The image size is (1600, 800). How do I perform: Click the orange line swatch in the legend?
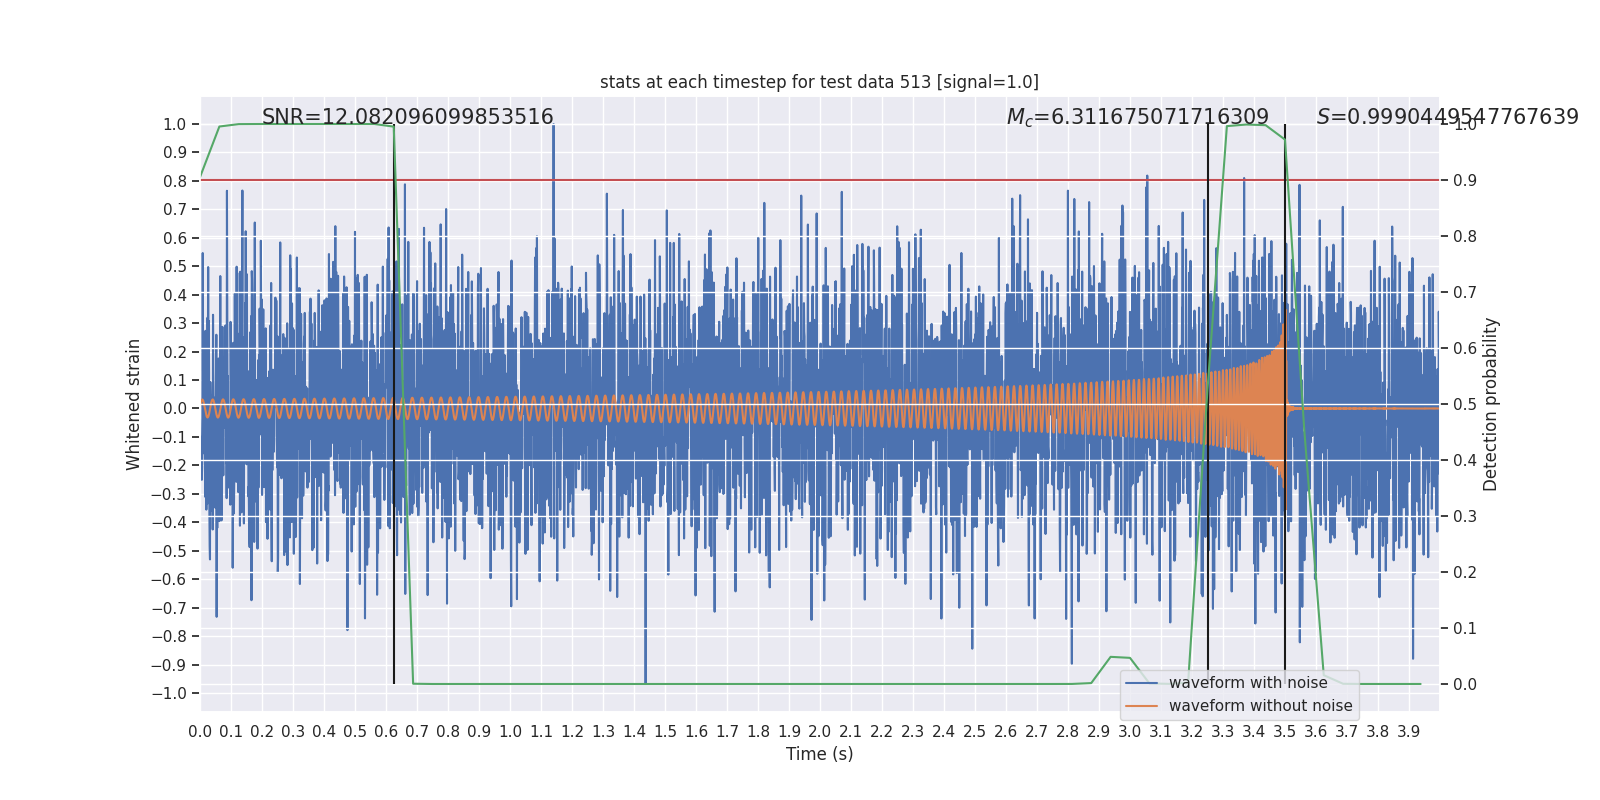(1141, 706)
